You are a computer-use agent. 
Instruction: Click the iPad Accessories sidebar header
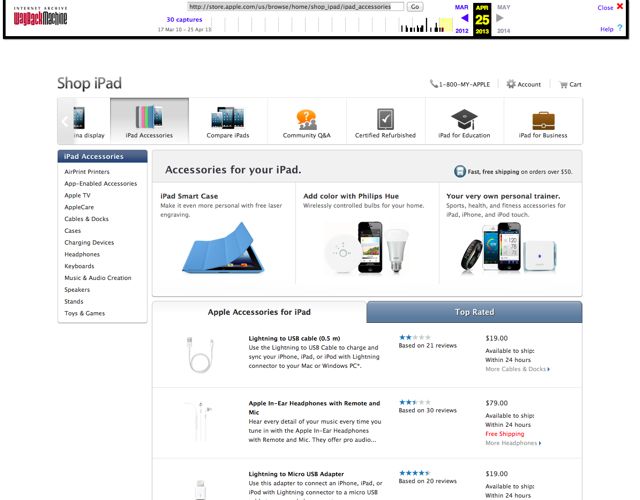102,156
